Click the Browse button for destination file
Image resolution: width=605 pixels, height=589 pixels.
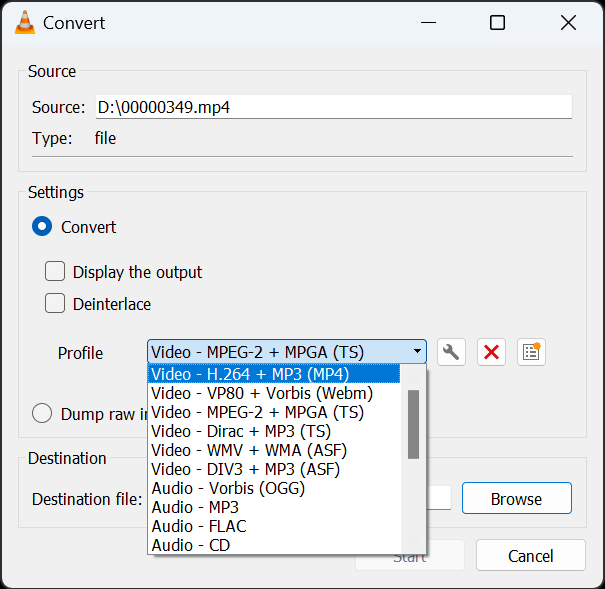coord(517,498)
